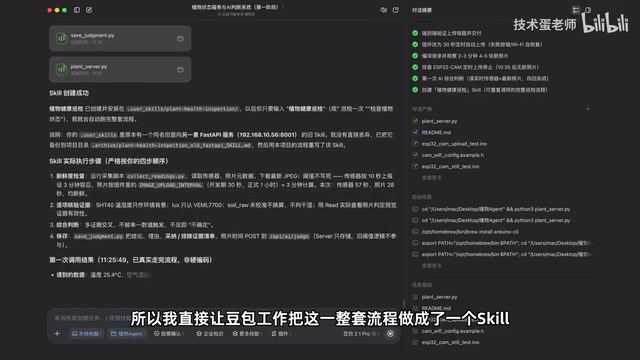This screenshot has height=360, width=640.
Task: Open esp32_cam_still_test.ino under 对话产物
Action: pos(450,166)
